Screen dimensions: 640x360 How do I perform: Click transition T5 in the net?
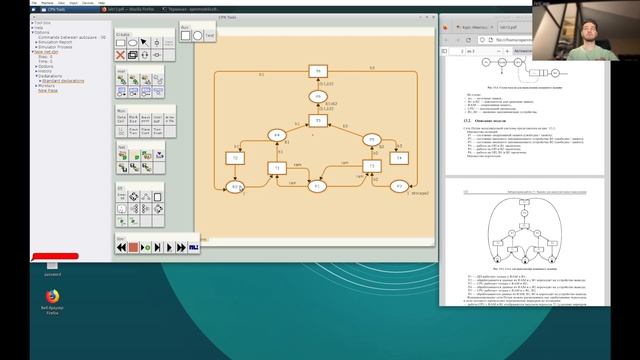point(318,120)
